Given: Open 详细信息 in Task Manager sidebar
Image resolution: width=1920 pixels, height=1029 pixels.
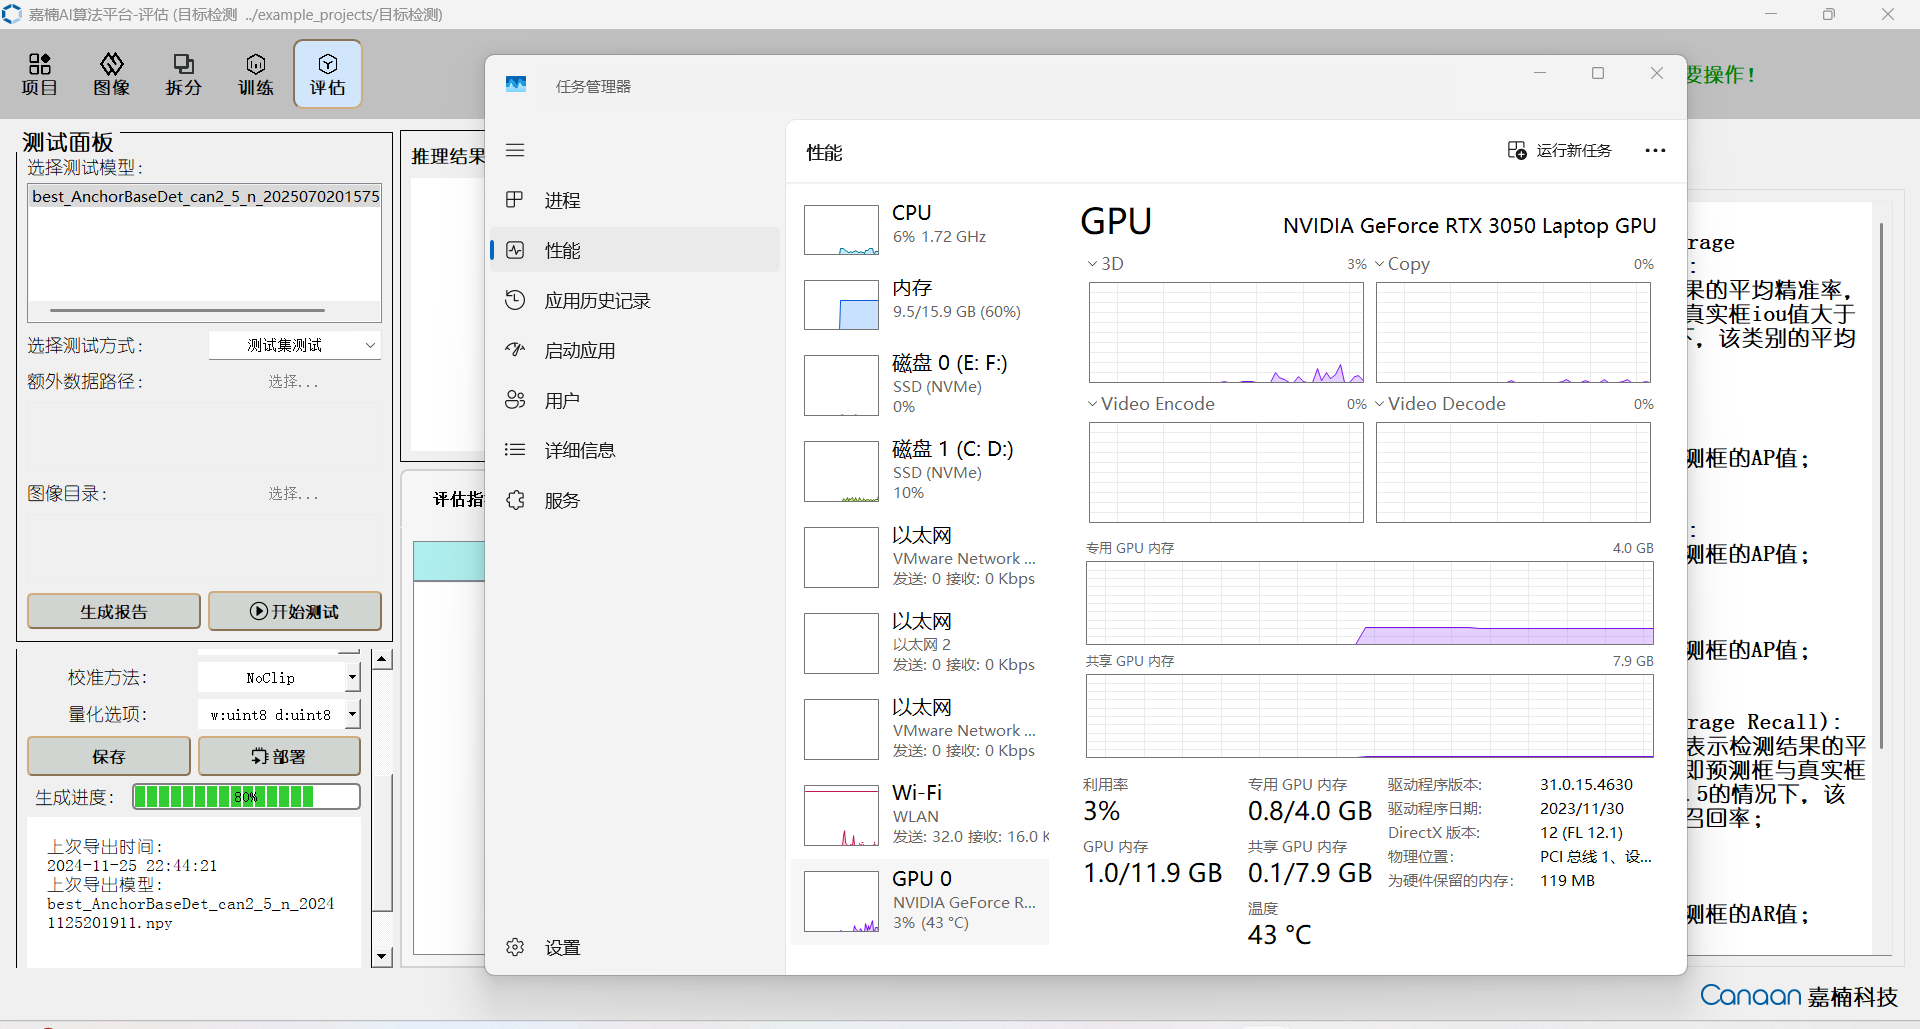Looking at the screenshot, I should coord(635,450).
